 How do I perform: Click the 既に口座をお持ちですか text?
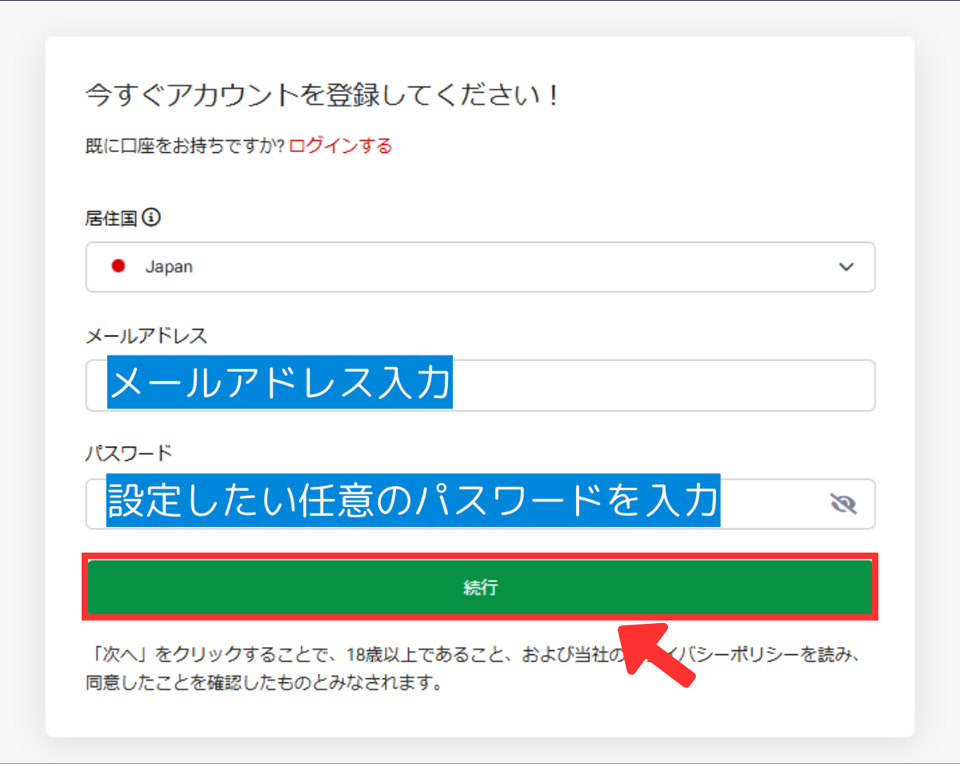coord(185,146)
